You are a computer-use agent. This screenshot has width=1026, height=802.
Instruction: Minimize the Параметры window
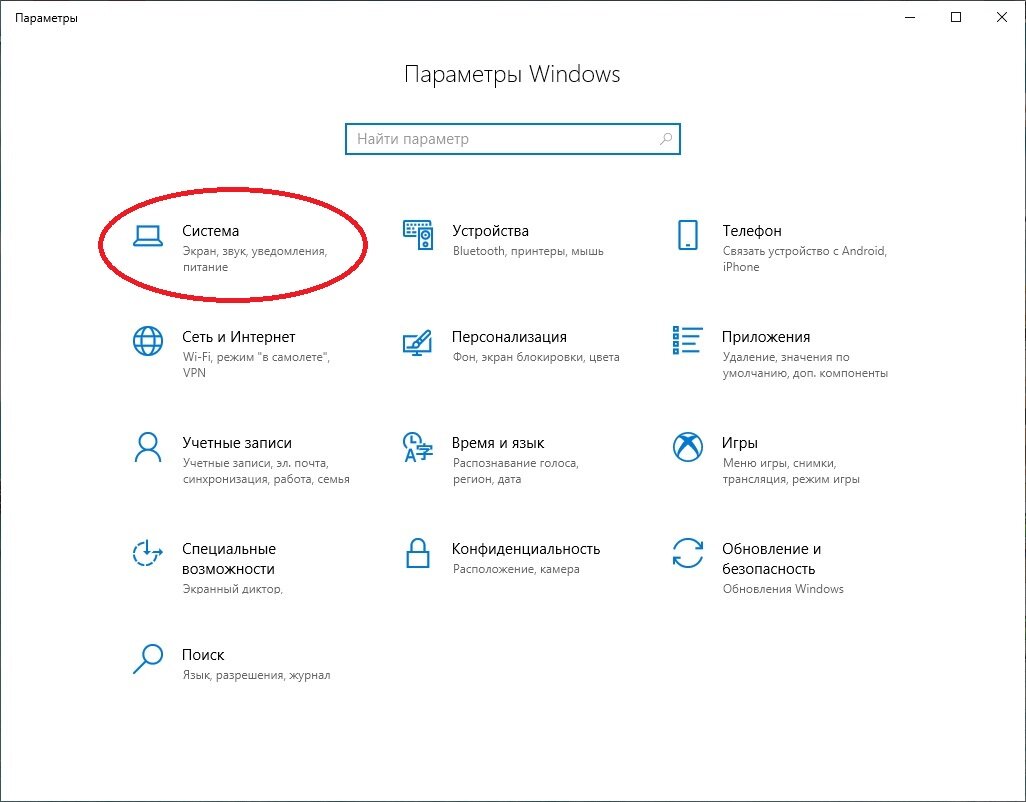coord(910,18)
